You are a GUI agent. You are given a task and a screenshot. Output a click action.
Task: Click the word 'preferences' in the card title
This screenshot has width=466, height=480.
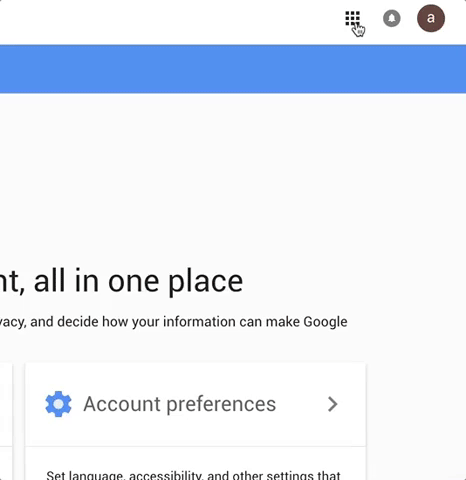tap(221, 405)
